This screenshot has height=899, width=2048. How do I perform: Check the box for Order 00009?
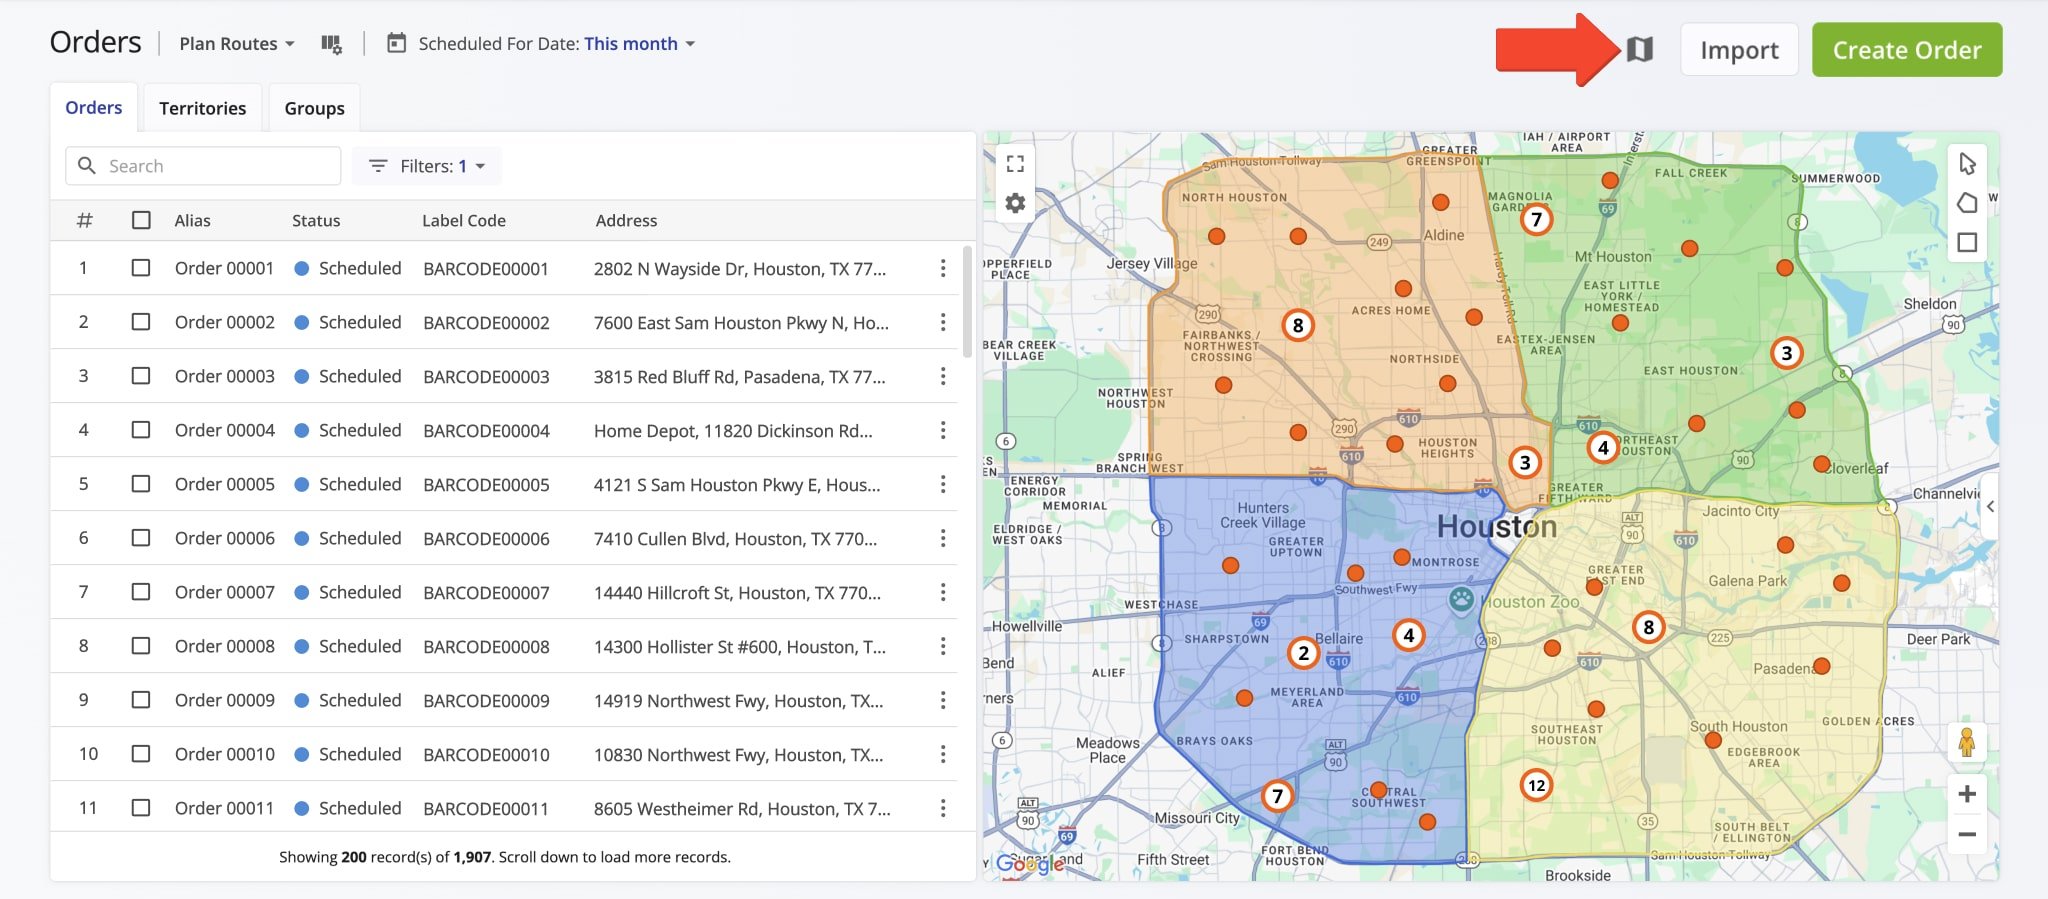[x=141, y=700]
